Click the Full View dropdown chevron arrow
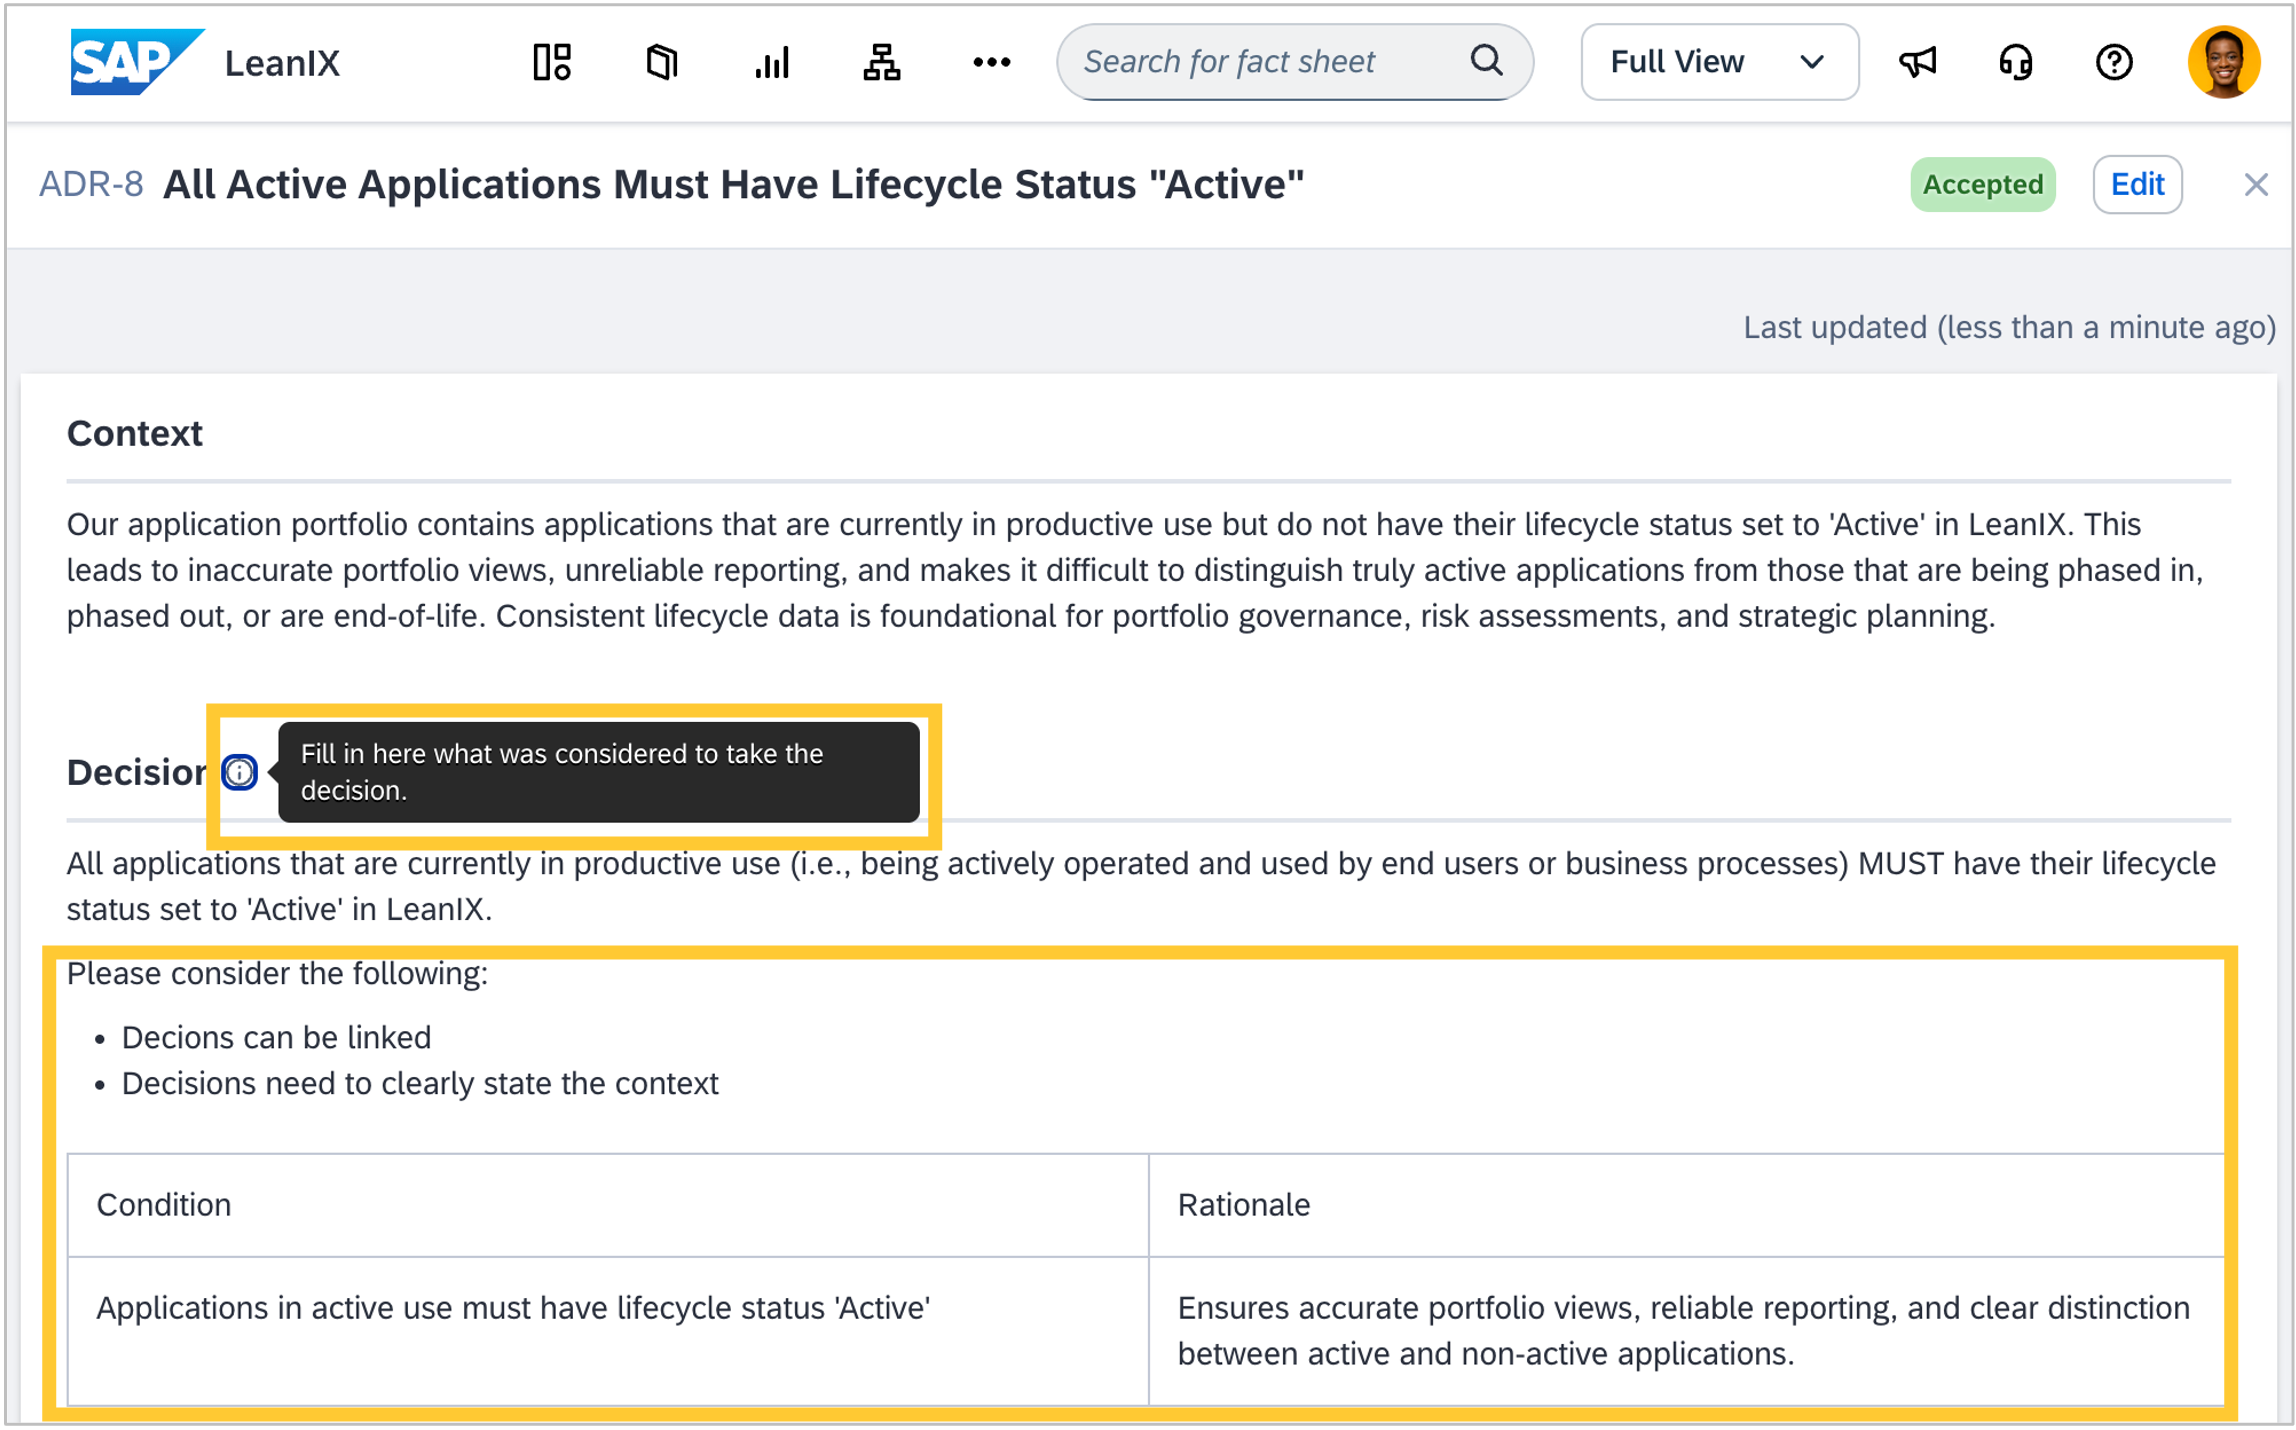The width and height of the screenshot is (2296, 1430). [x=1812, y=62]
